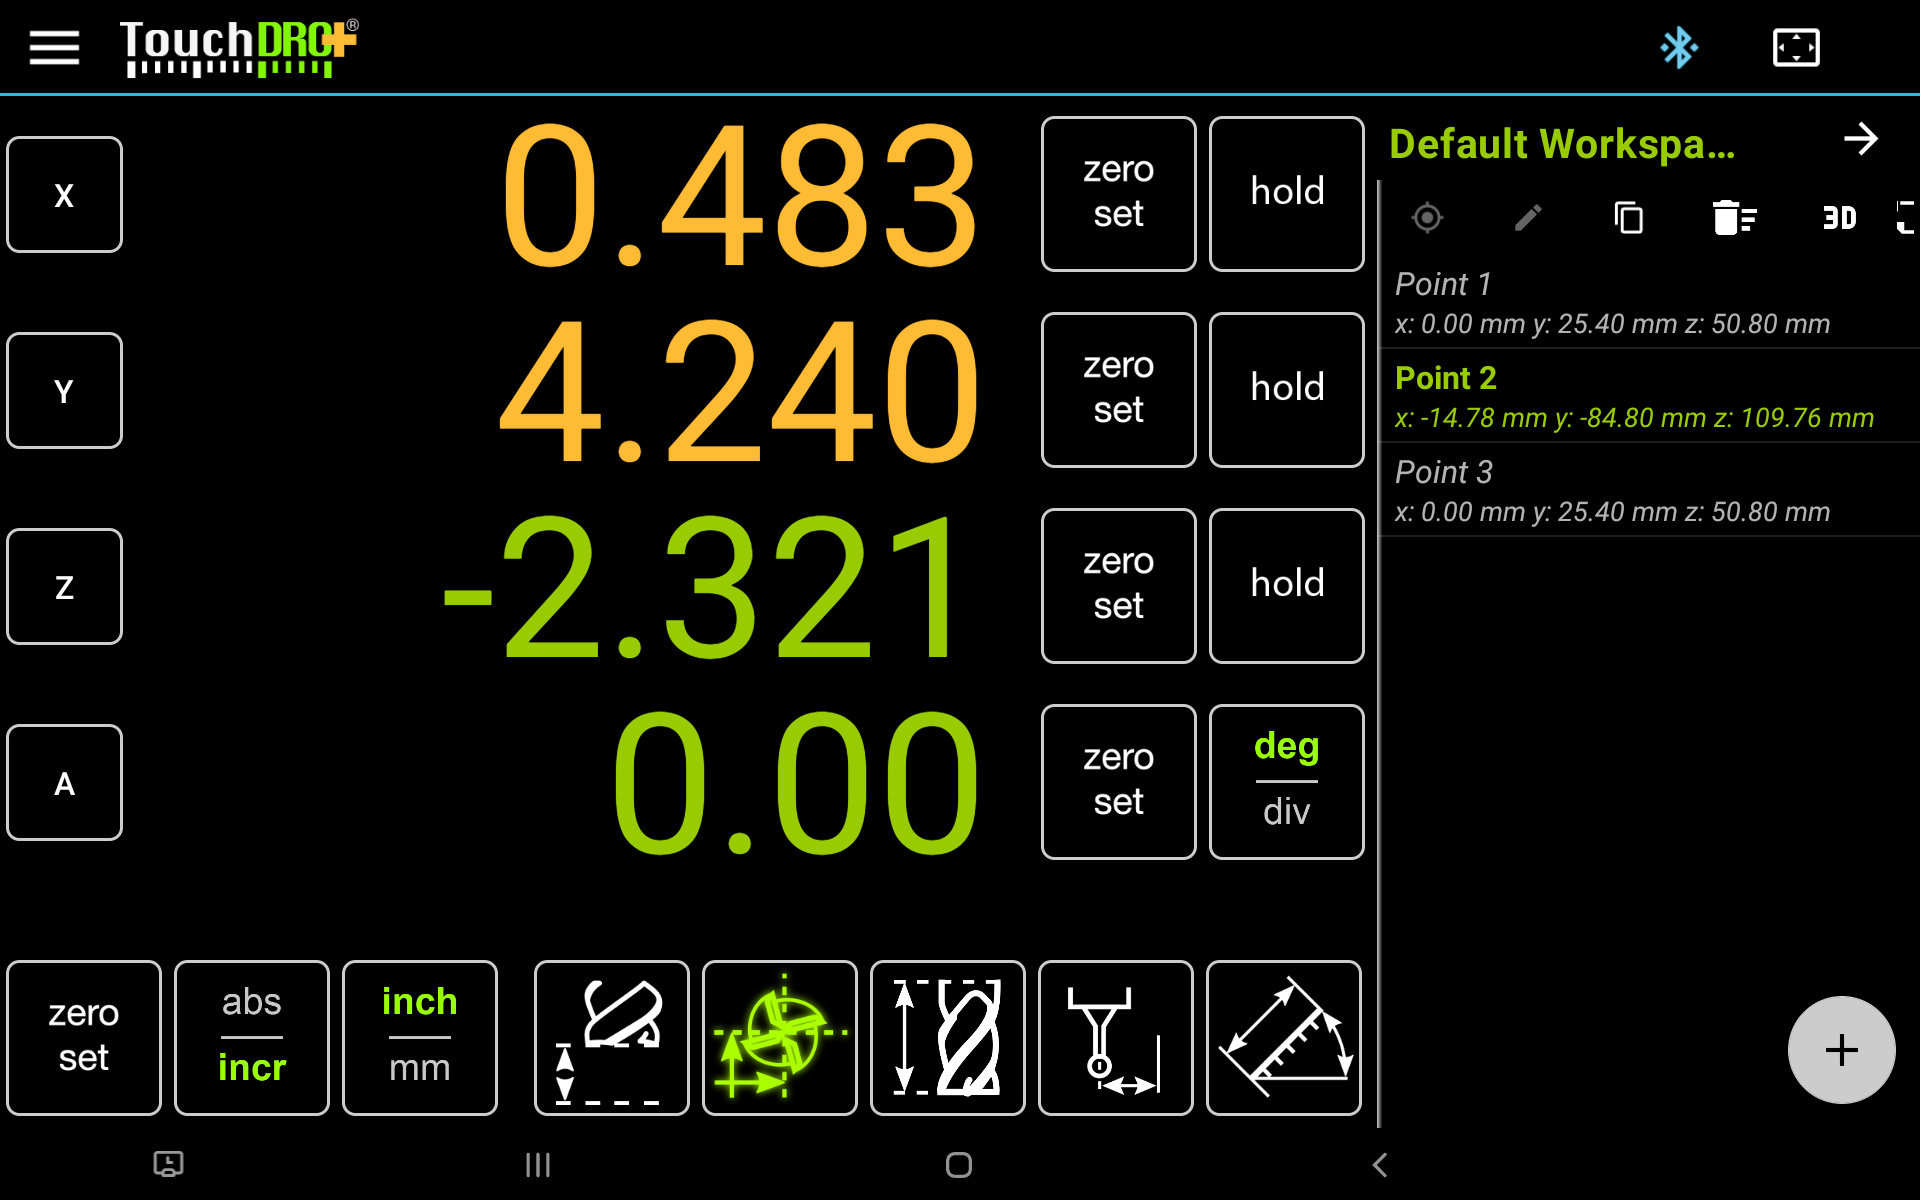Zero set the Y axis
1920x1200 pixels.
tap(1118, 390)
